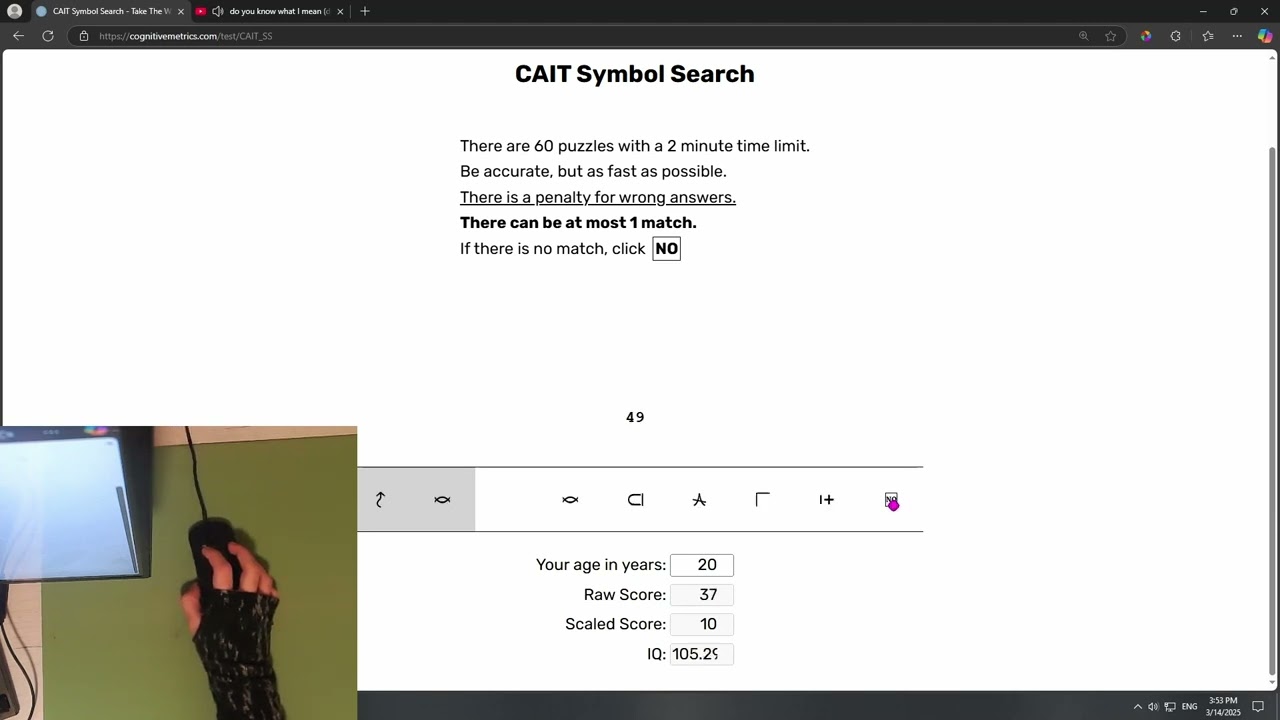Image resolution: width=1280 pixels, height=720 pixels.
Task: Open the taskbar volume control
Action: [1153, 707]
